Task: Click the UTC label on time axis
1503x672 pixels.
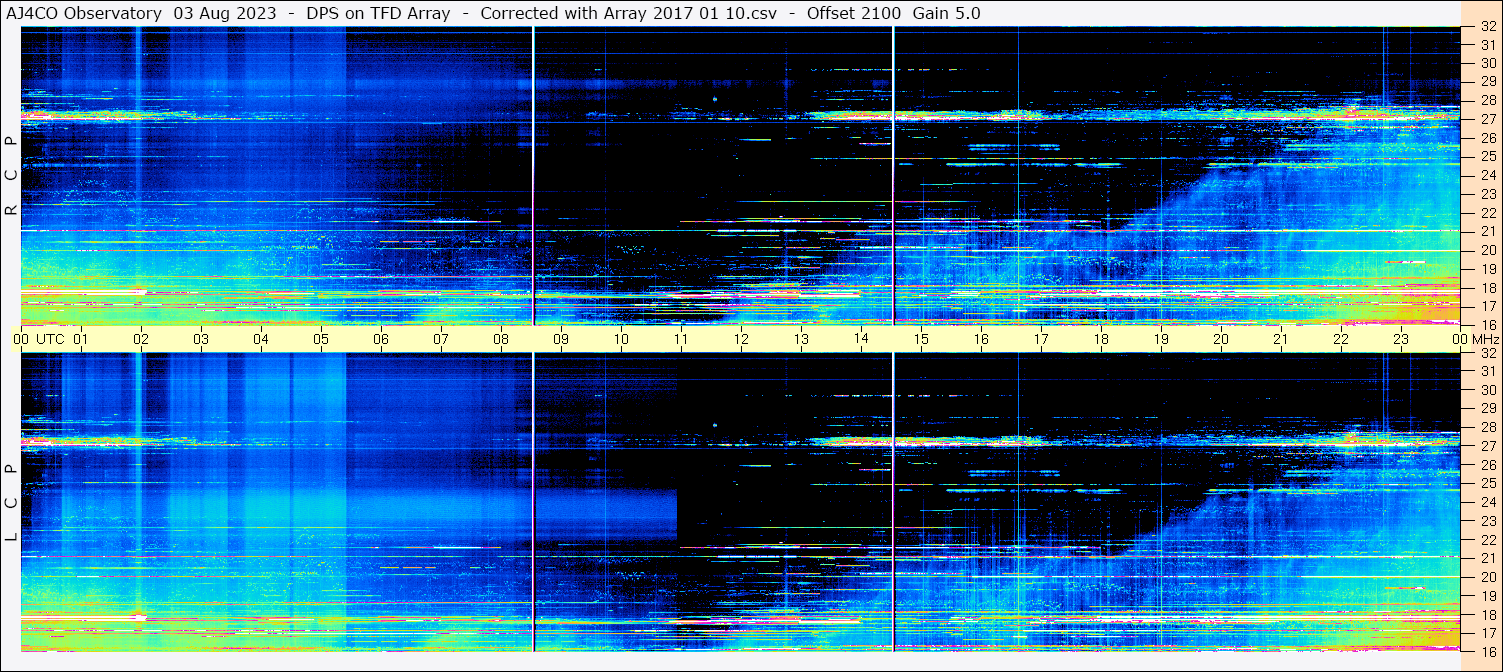Action: 50,339
